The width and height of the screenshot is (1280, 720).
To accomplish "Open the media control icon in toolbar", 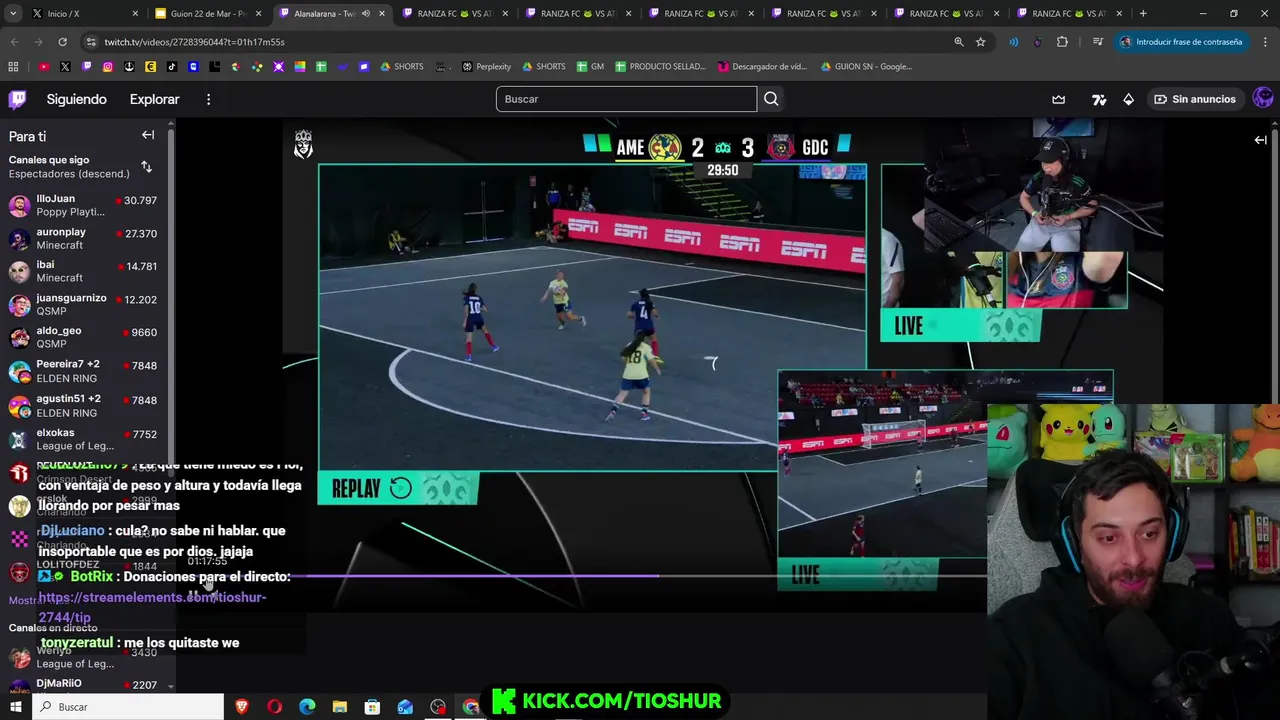I will pos(1098,42).
